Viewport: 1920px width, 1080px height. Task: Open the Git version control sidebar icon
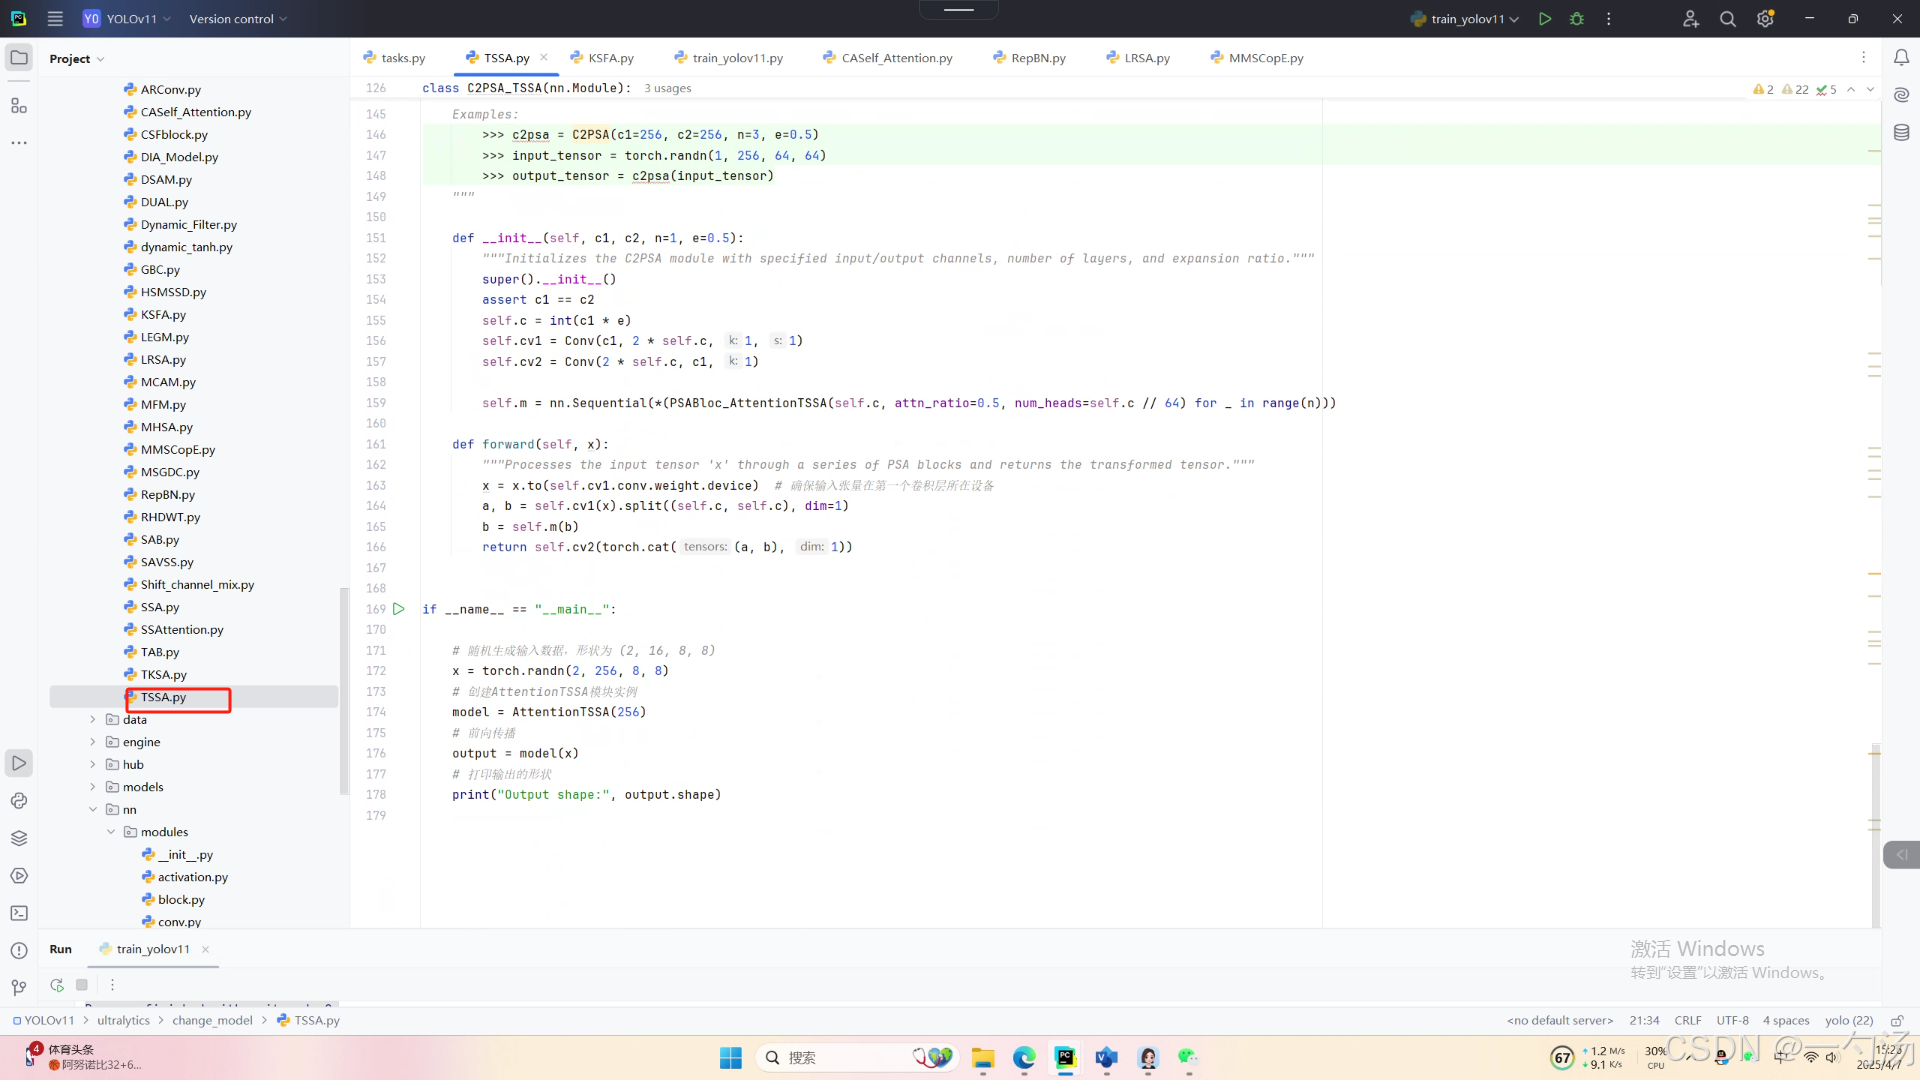pos(19,988)
